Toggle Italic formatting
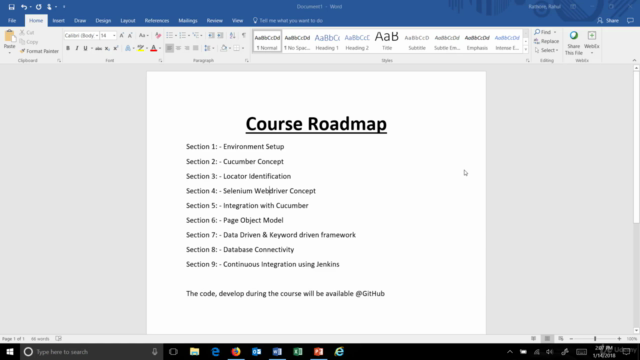The height and width of the screenshot is (360, 640). pyautogui.click(x=77, y=49)
